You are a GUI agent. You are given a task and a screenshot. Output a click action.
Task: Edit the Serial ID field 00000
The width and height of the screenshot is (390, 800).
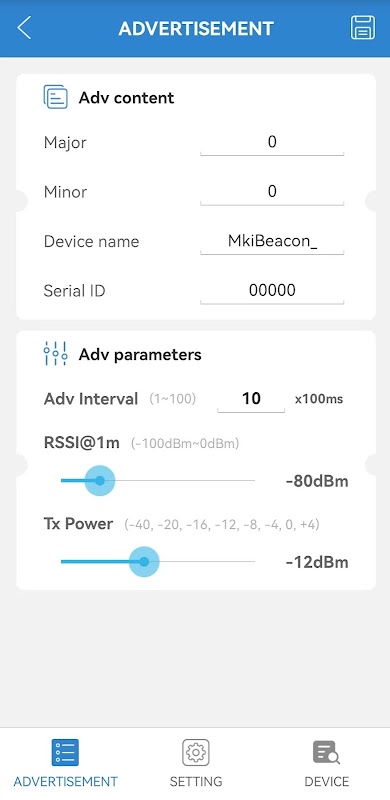[x=272, y=290]
